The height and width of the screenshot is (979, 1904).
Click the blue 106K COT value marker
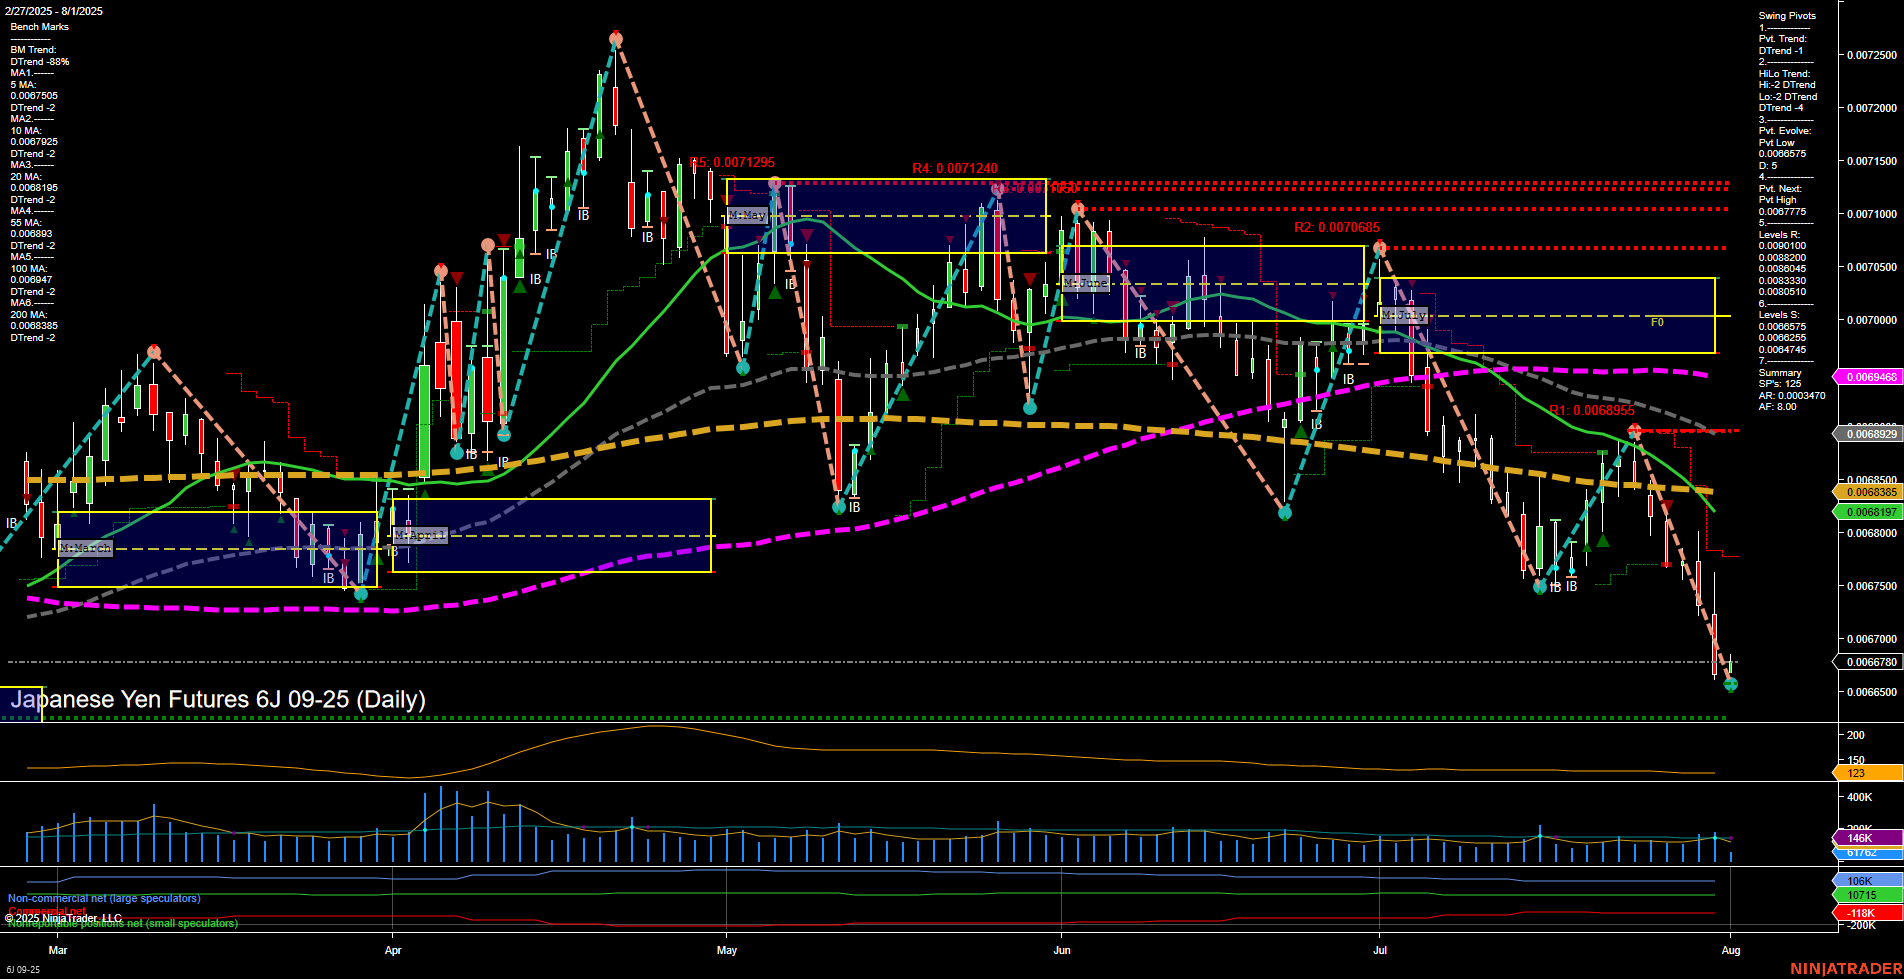tap(1868, 881)
